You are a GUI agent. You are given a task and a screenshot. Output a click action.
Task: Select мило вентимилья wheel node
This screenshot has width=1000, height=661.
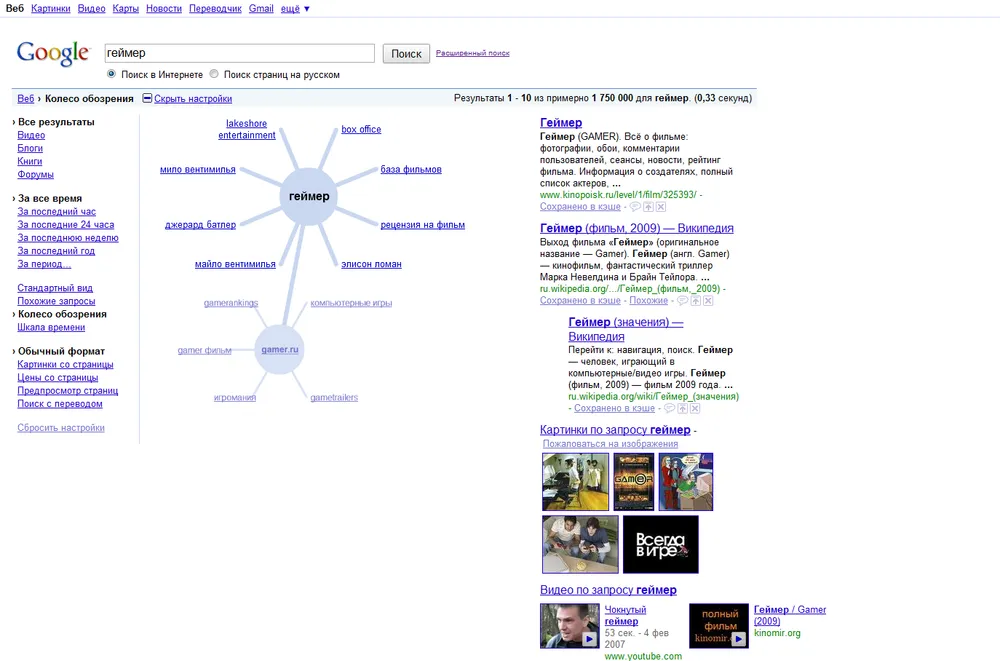(x=198, y=170)
